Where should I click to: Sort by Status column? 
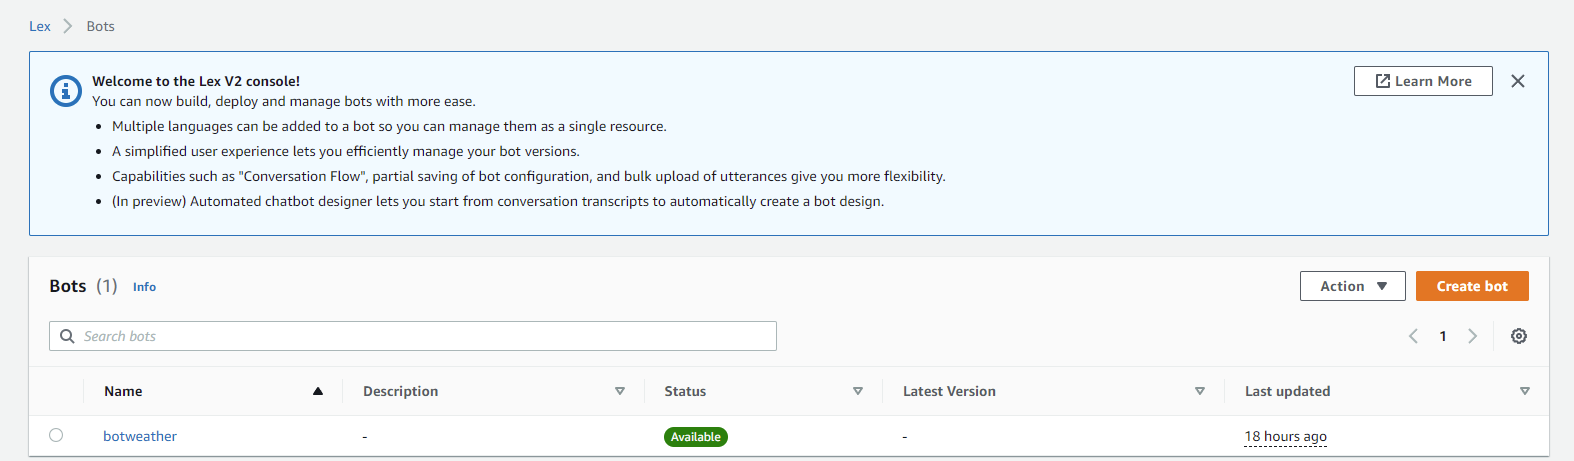click(x=857, y=391)
